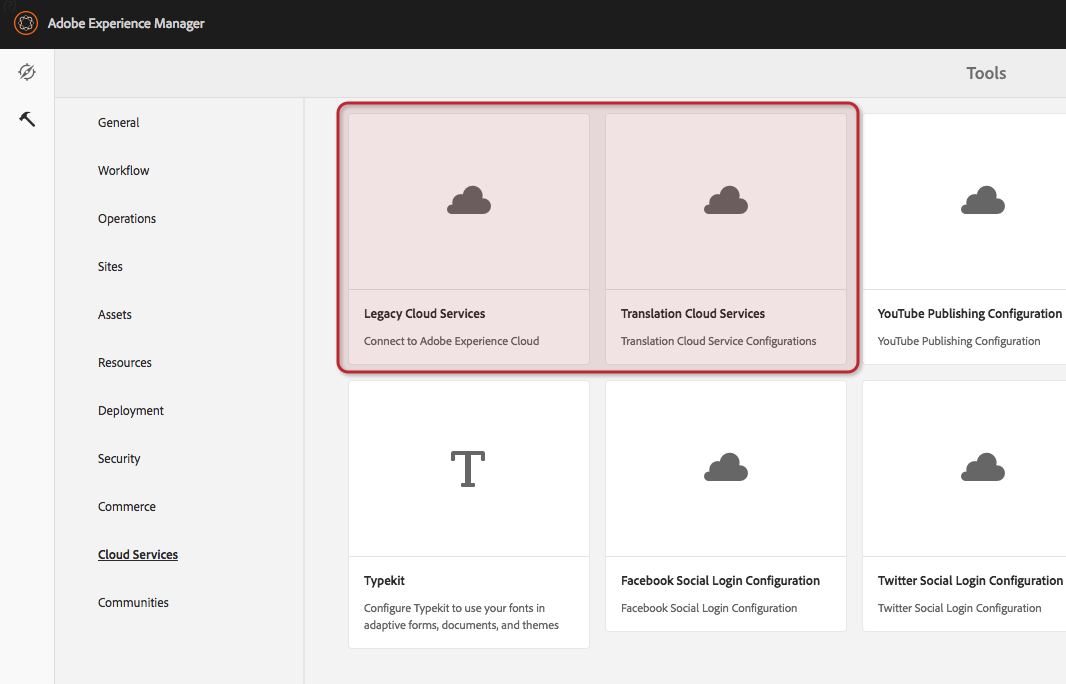Open Facebook Social Login Configuration title
This screenshot has height=684, width=1066.
point(721,581)
